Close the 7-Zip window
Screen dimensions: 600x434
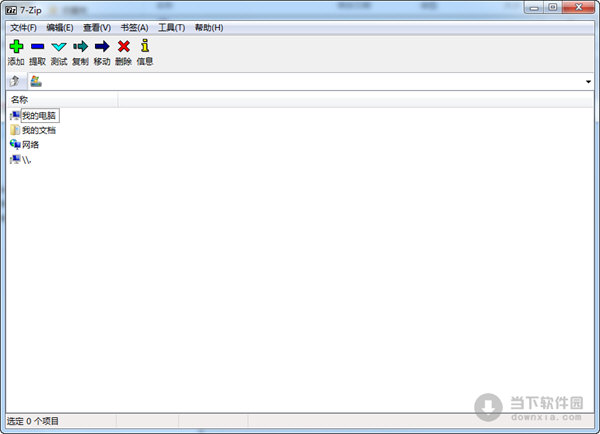pyautogui.click(x=579, y=7)
